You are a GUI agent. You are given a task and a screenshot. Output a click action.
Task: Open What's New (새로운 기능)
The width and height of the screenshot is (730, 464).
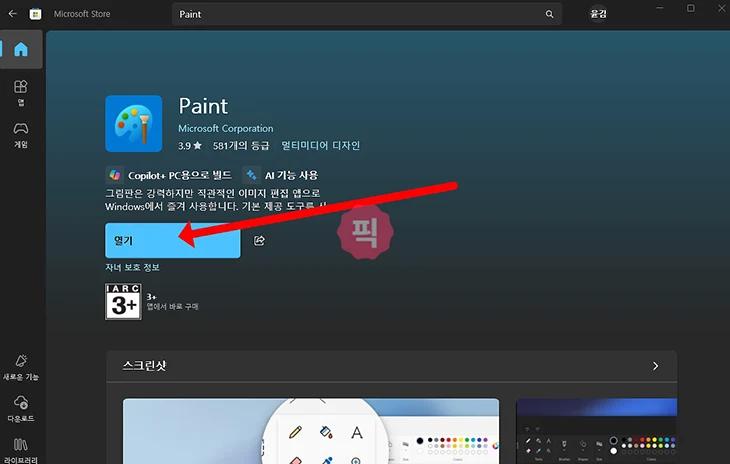point(21,367)
